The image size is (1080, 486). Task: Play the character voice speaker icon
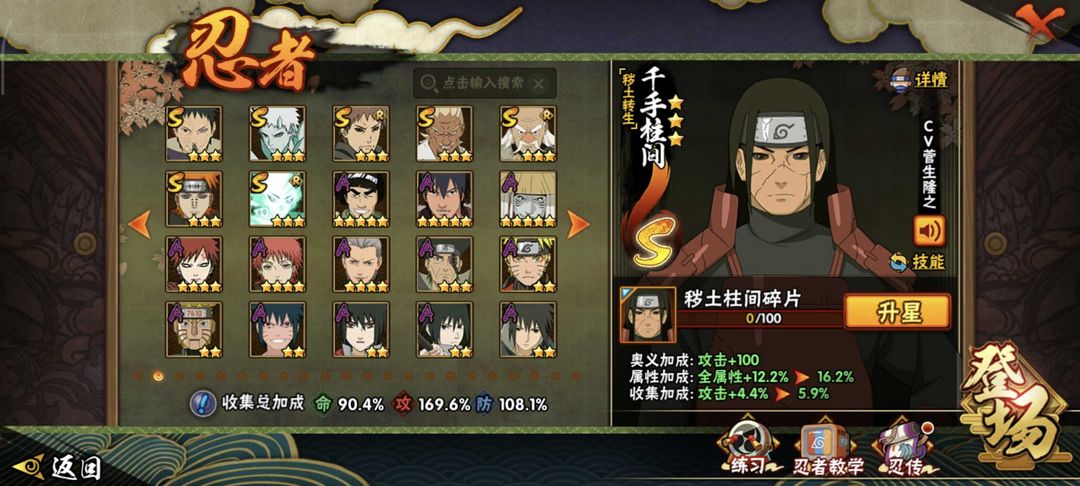(x=929, y=231)
